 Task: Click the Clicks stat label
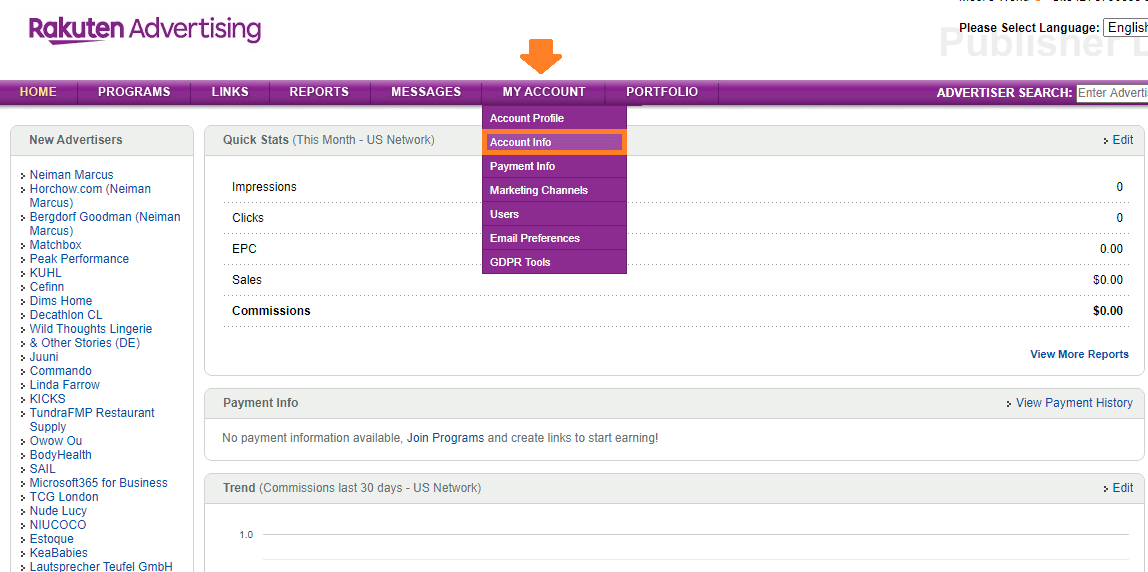click(247, 218)
